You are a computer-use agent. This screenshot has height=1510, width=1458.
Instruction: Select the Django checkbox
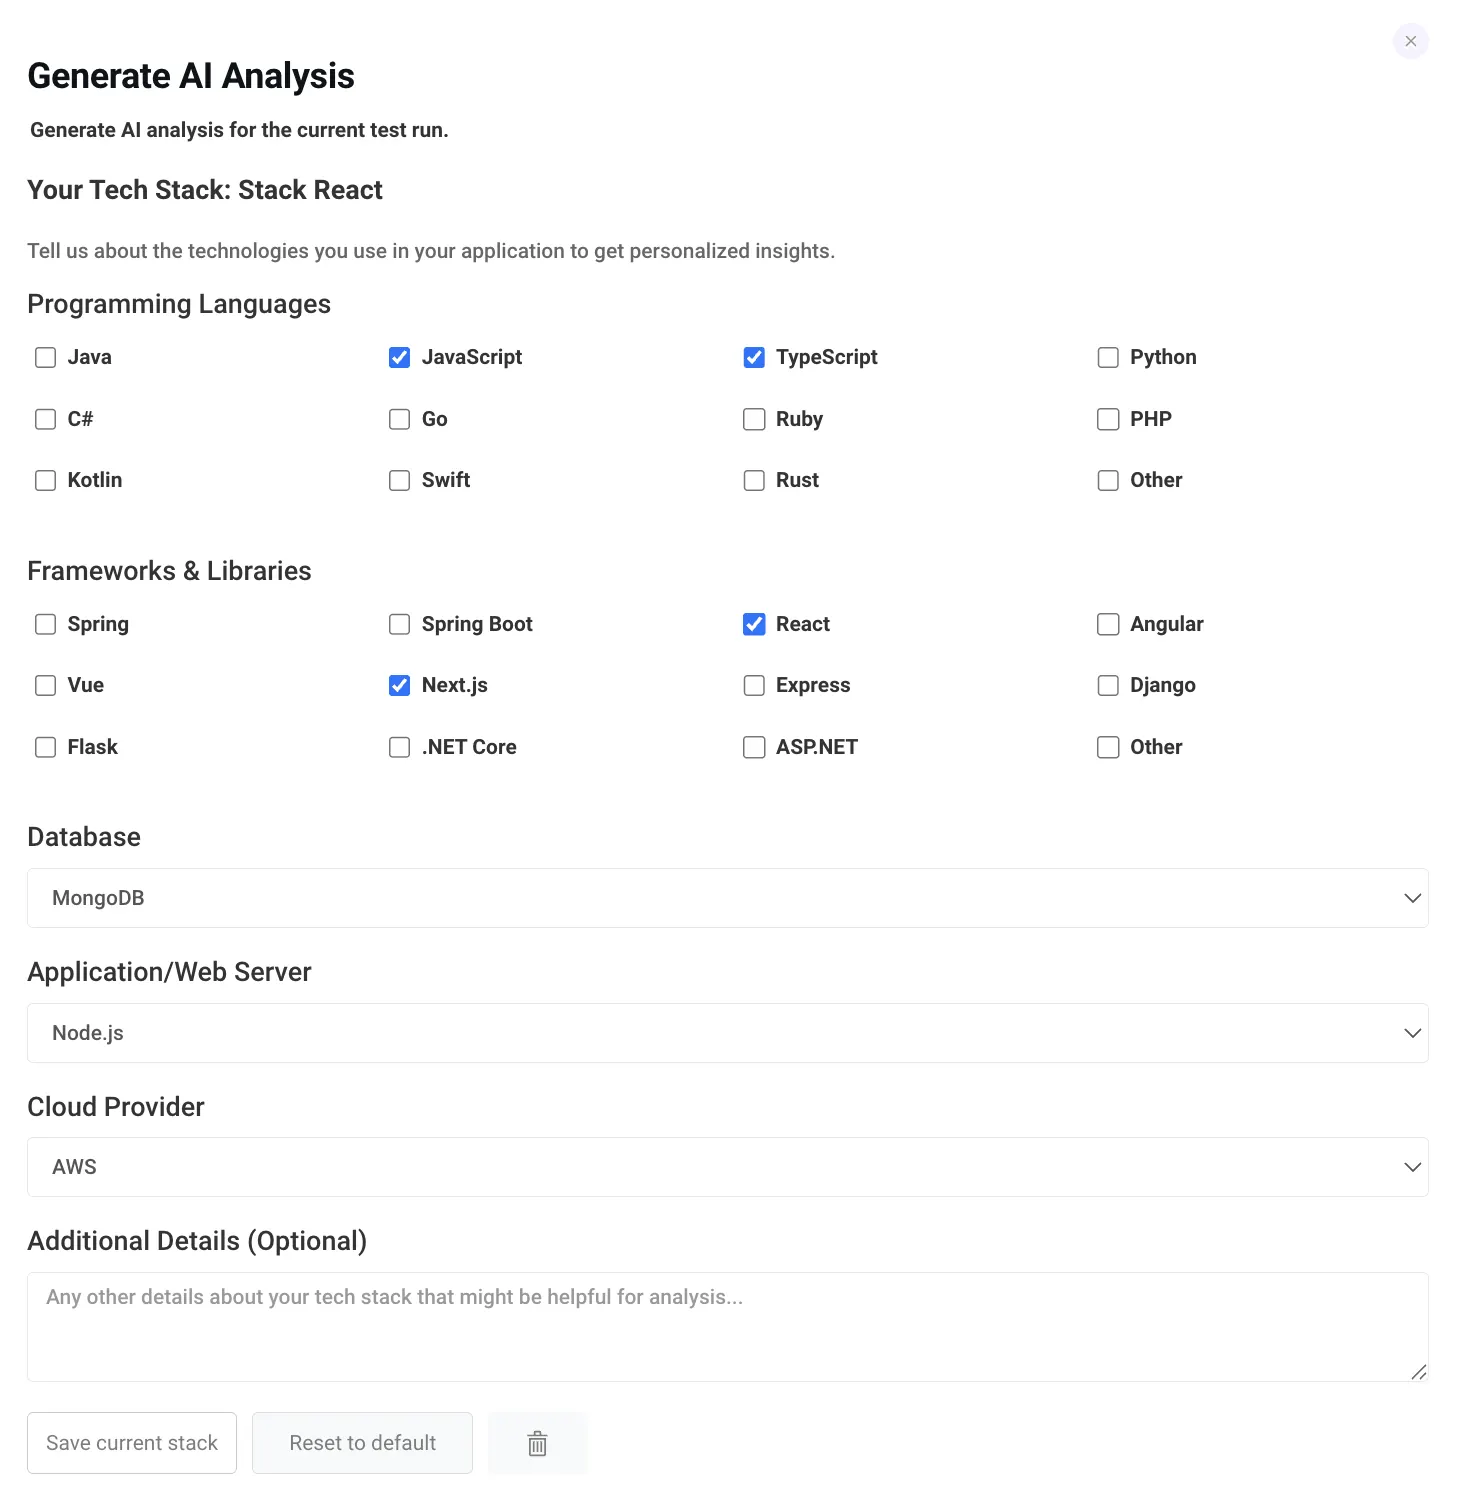tap(1108, 686)
